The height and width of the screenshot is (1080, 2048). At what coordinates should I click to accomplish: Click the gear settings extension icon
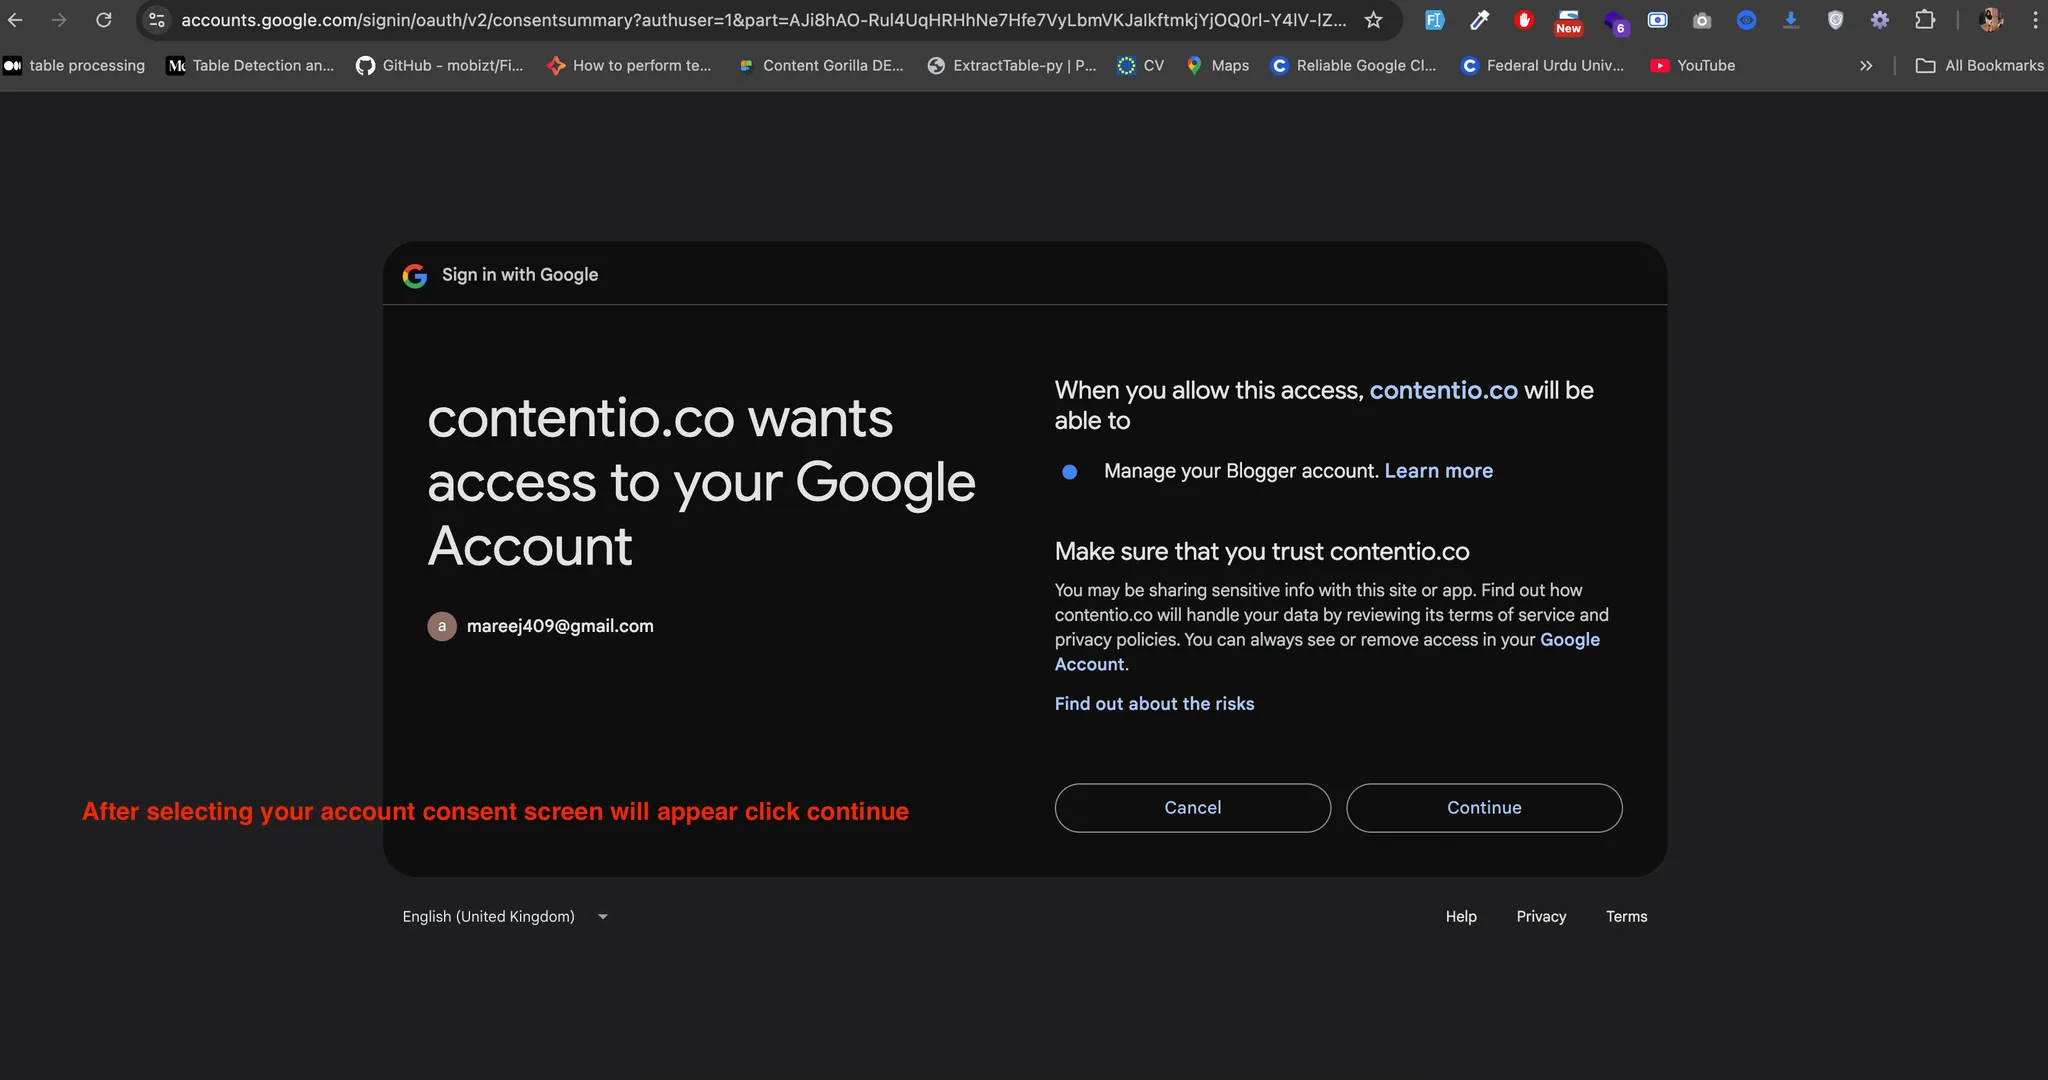point(1880,20)
